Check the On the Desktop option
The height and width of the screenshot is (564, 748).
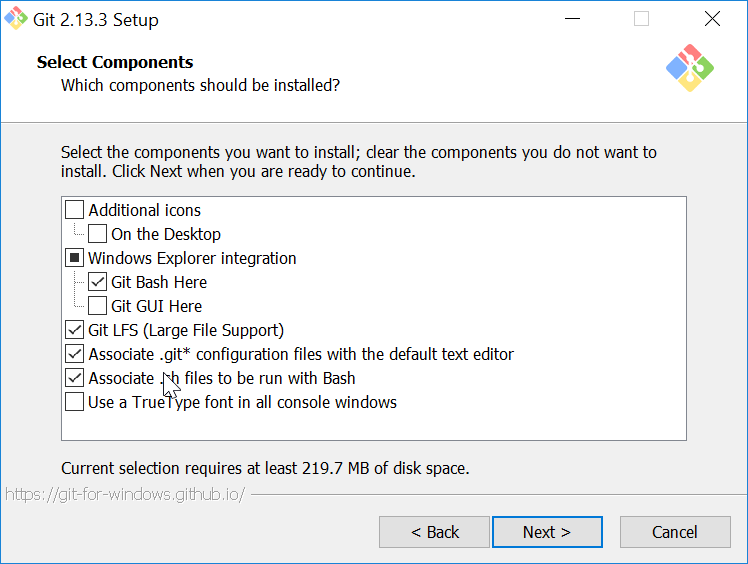(x=97, y=234)
